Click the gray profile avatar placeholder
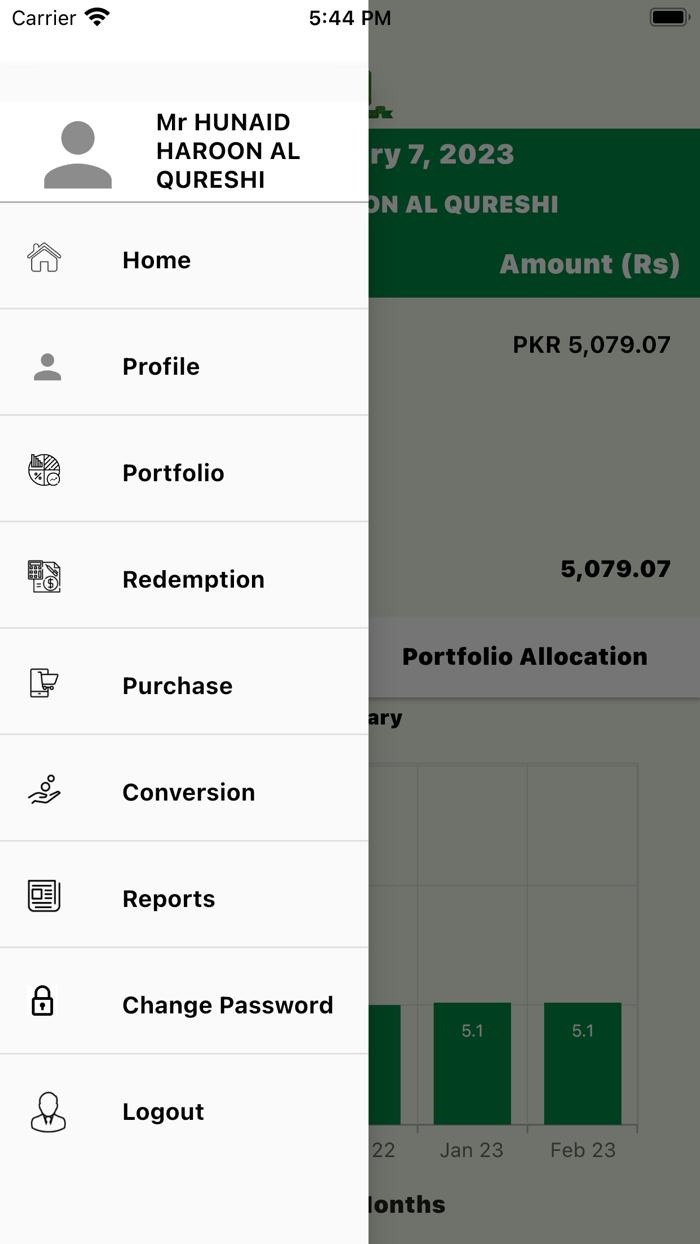Screen dimensions: 700x1244 [x=80, y=152]
